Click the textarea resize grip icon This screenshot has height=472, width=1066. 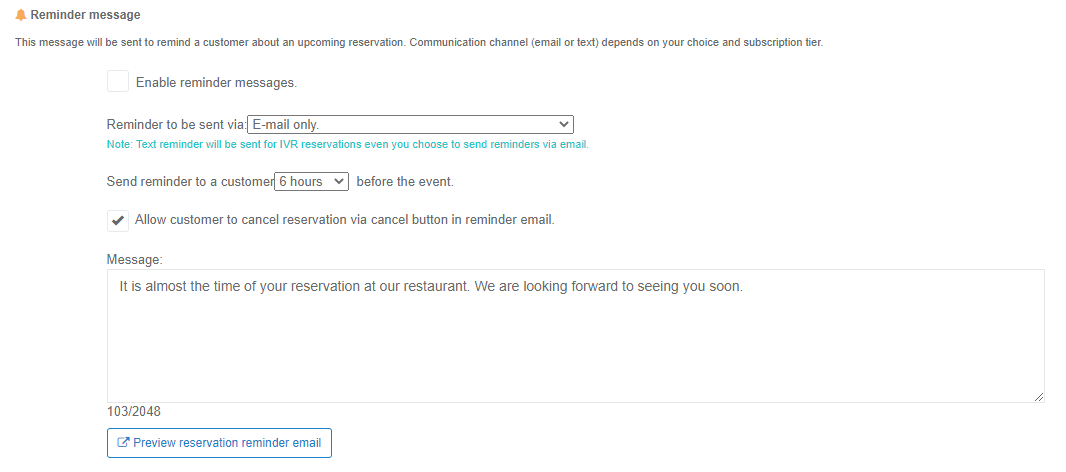(1039, 397)
